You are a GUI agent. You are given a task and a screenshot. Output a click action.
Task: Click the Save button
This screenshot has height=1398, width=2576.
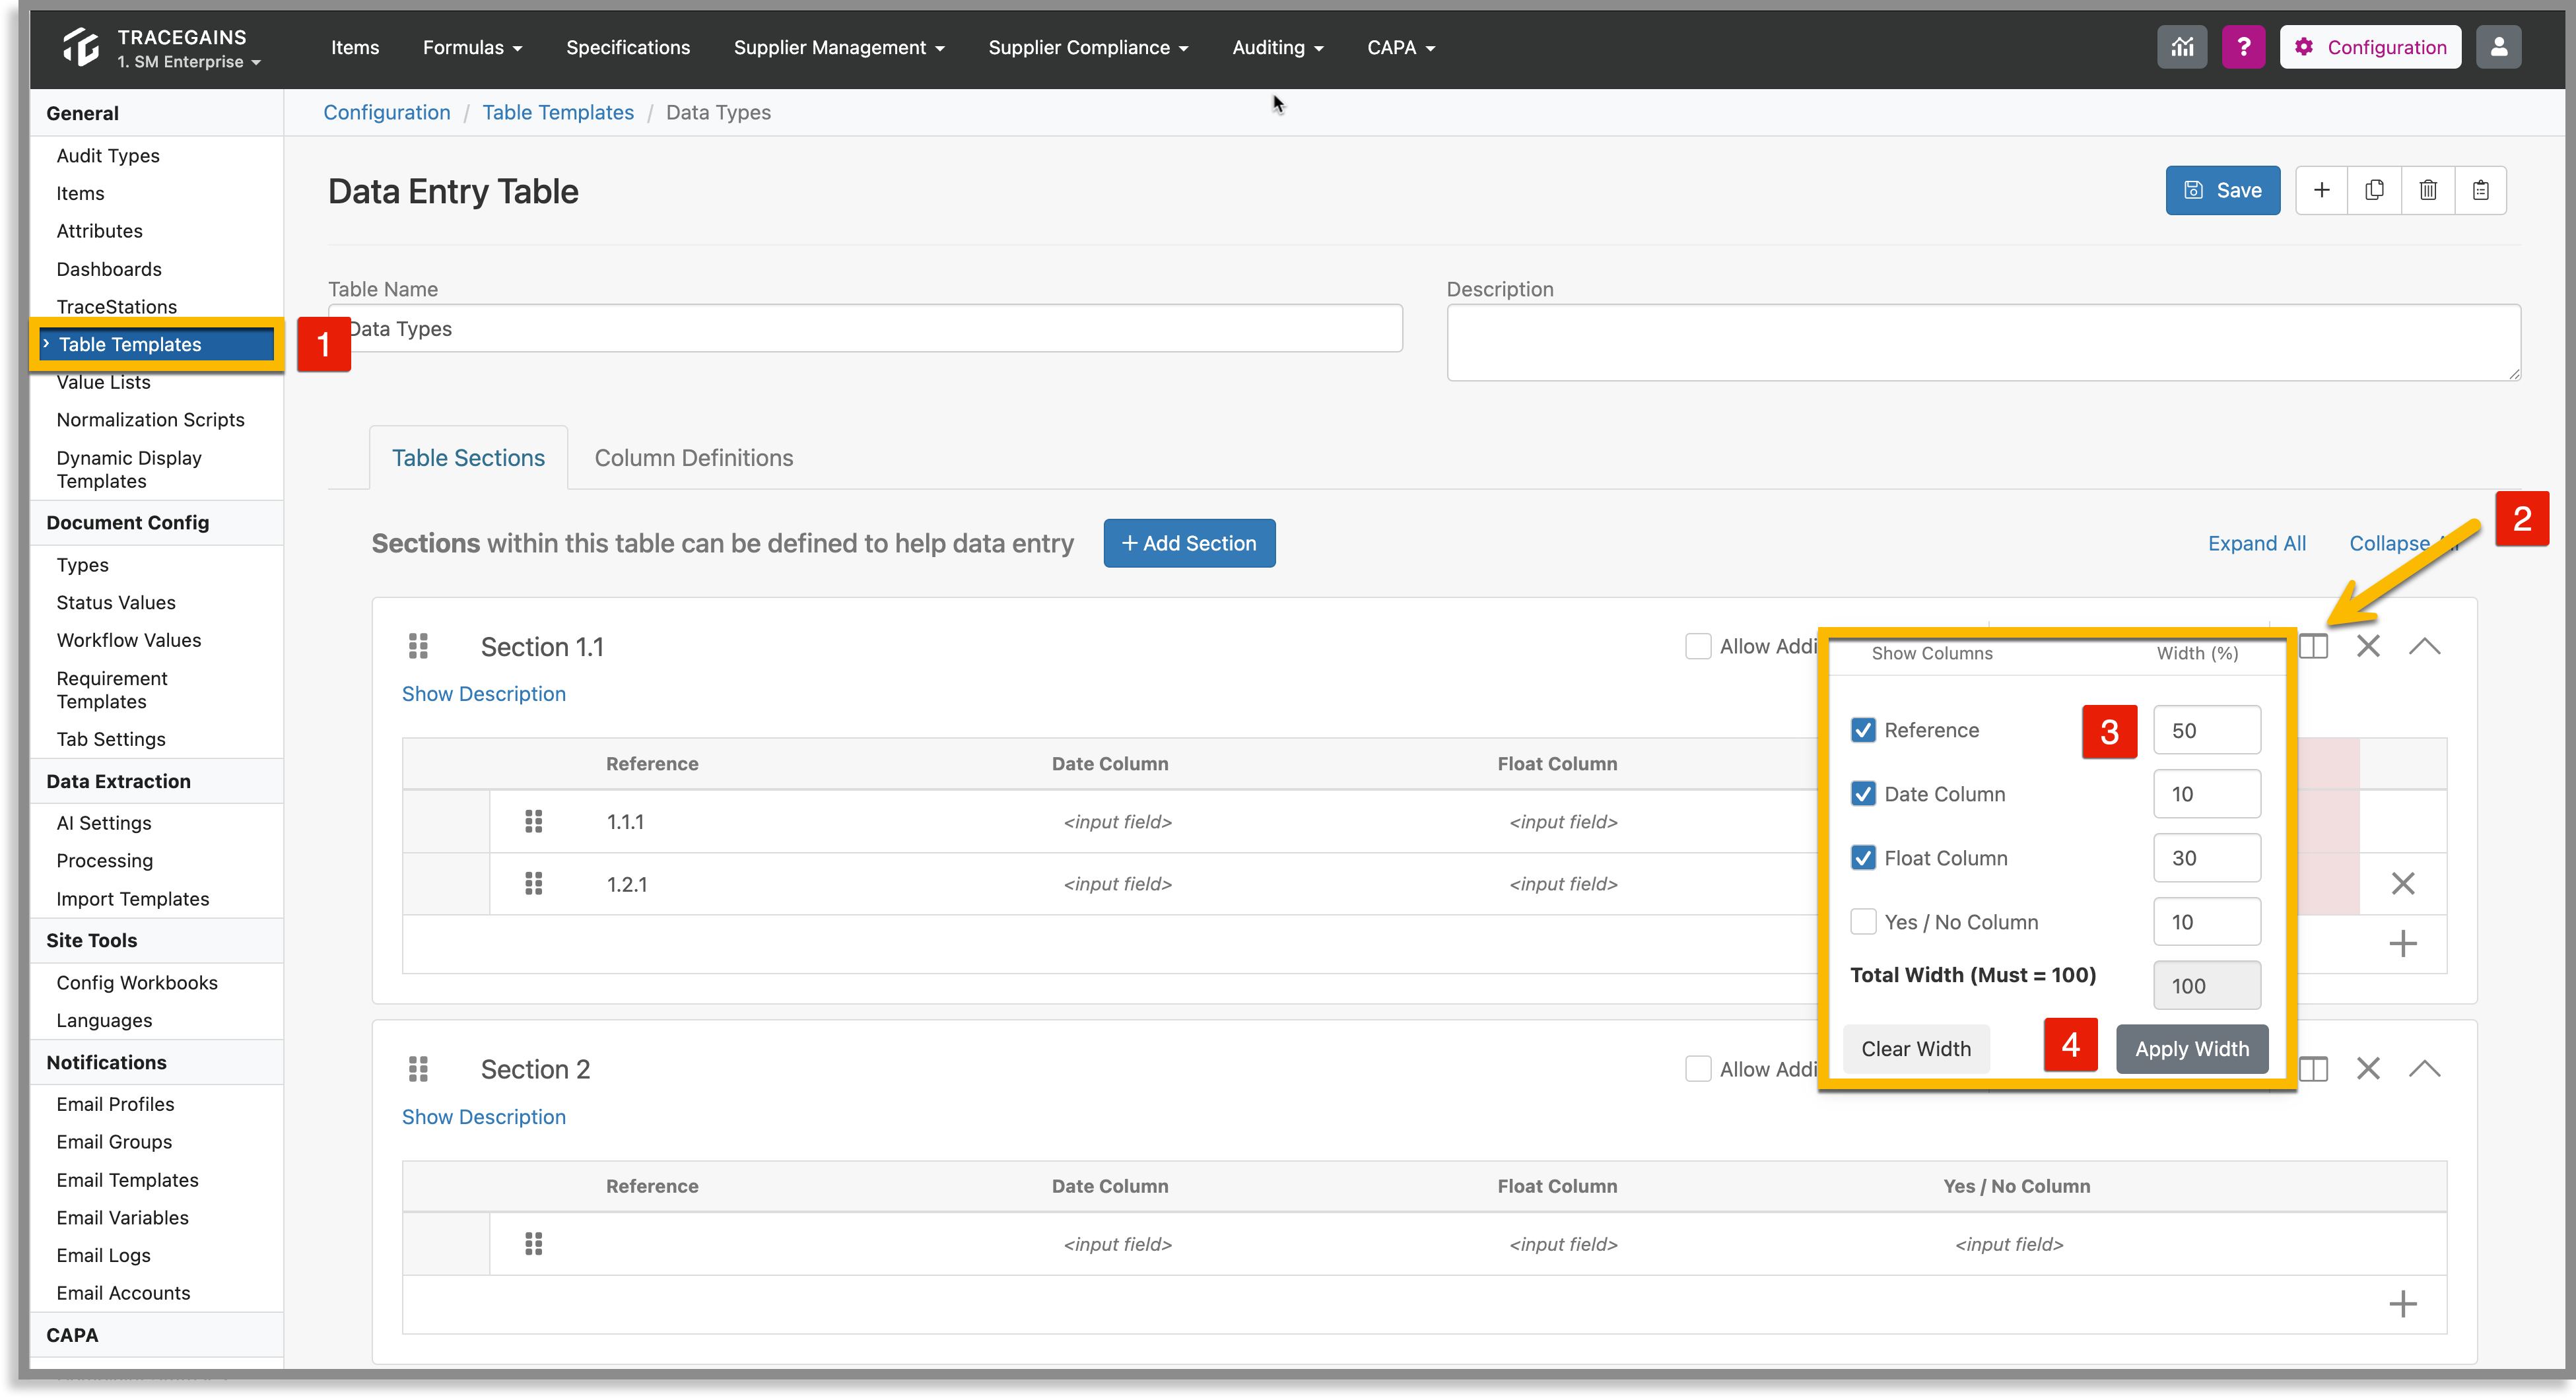[x=2222, y=190]
